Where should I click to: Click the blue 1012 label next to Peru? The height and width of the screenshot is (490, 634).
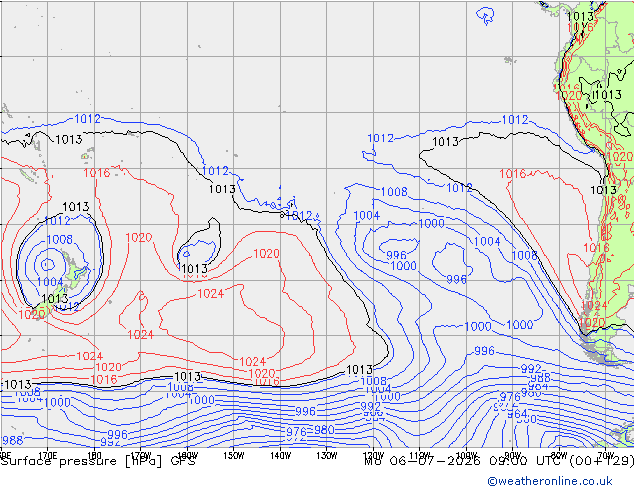(515, 120)
